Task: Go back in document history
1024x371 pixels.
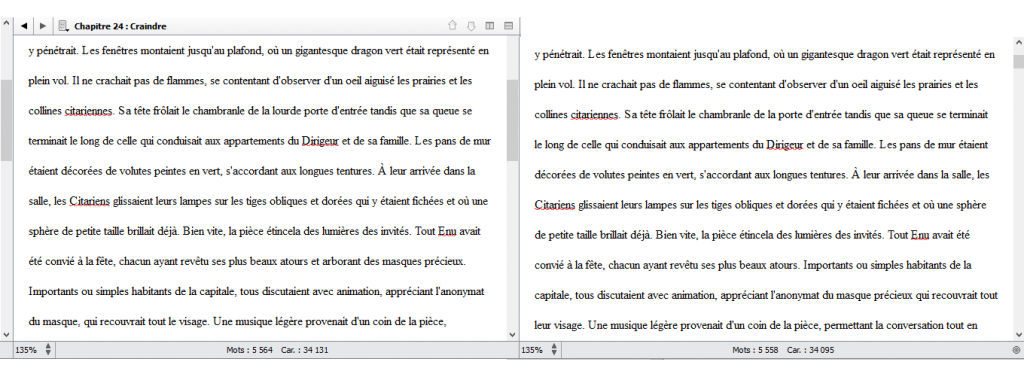Action: point(24,26)
